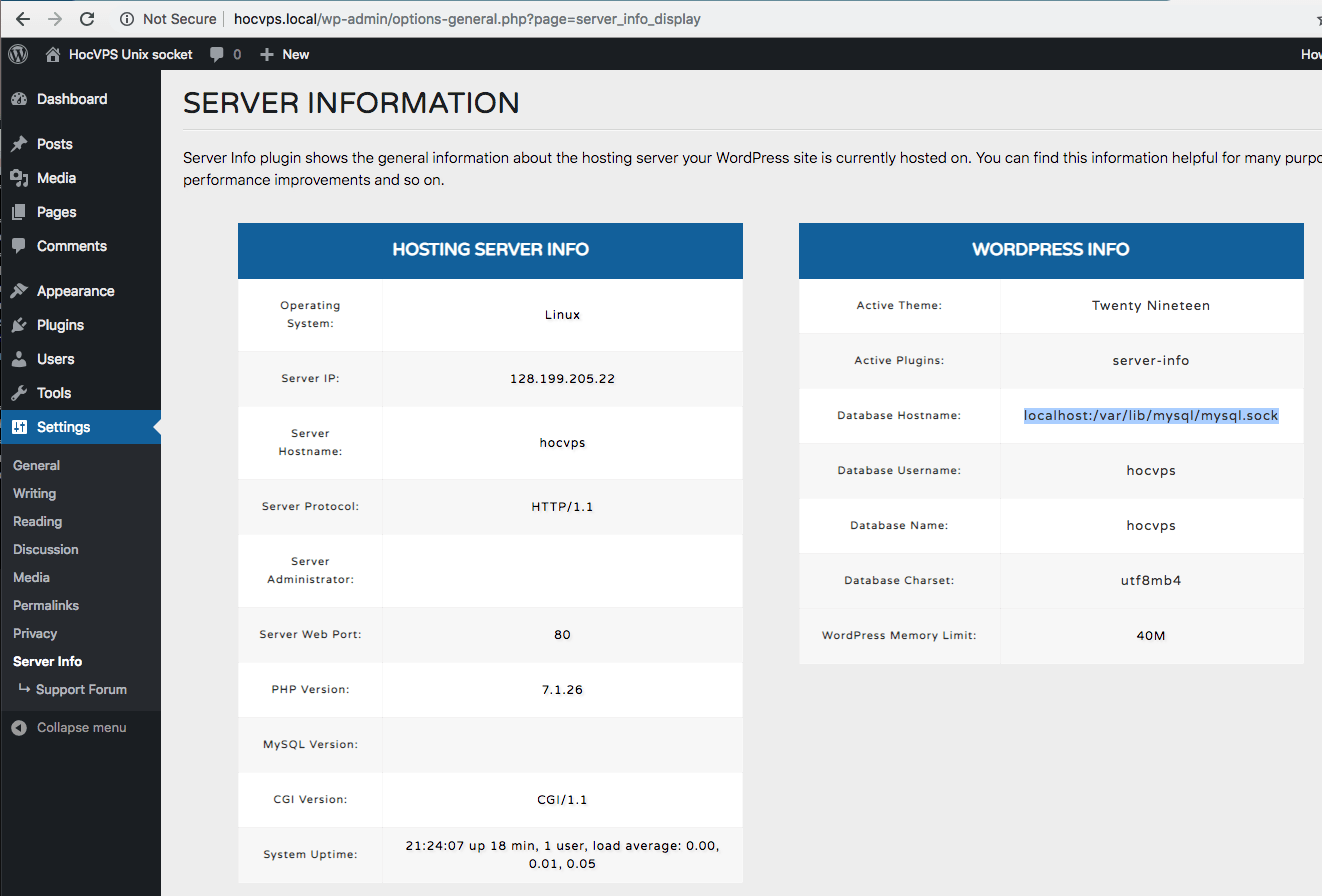
Task: Go to Reading settings submenu
Action: (37, 521)
